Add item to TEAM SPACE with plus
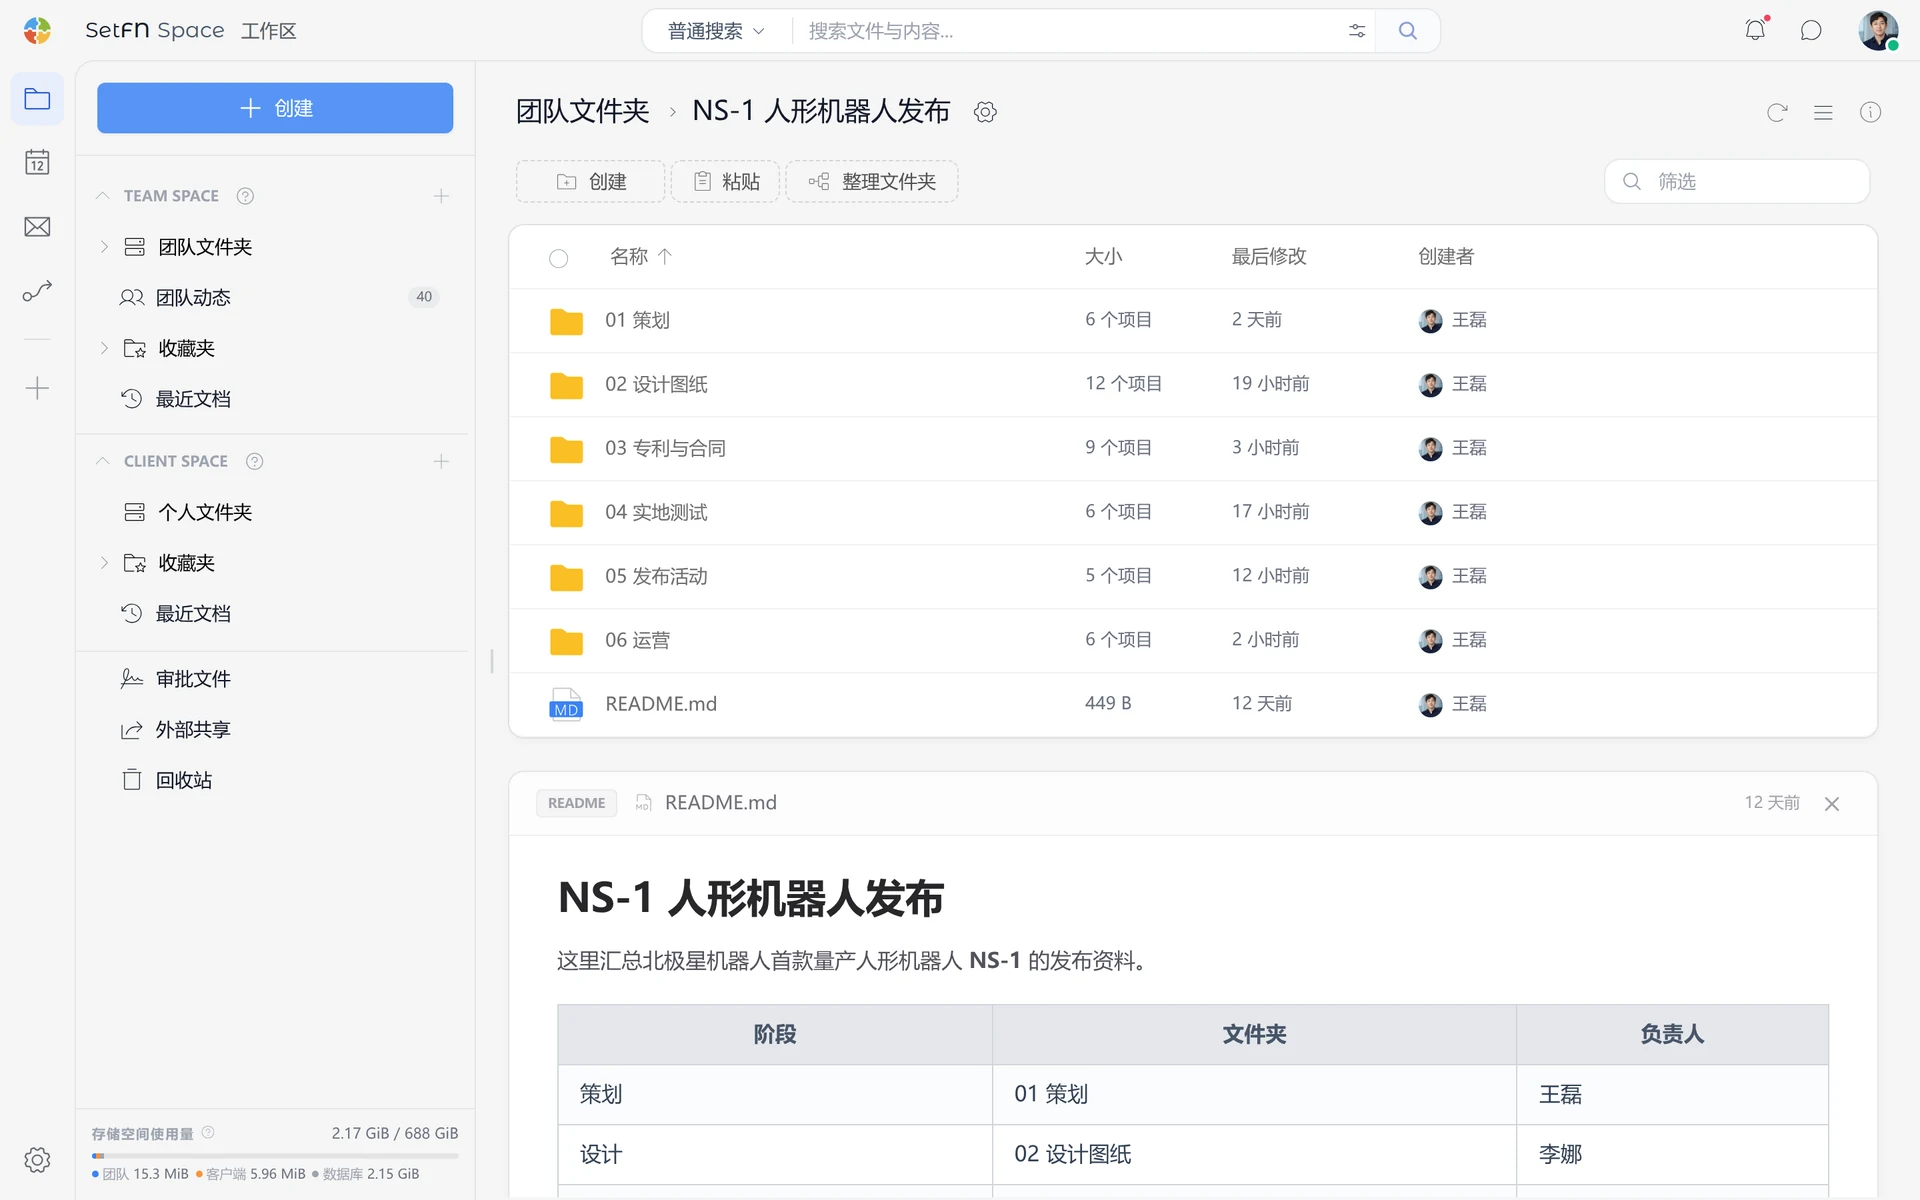 coord(441,196)
